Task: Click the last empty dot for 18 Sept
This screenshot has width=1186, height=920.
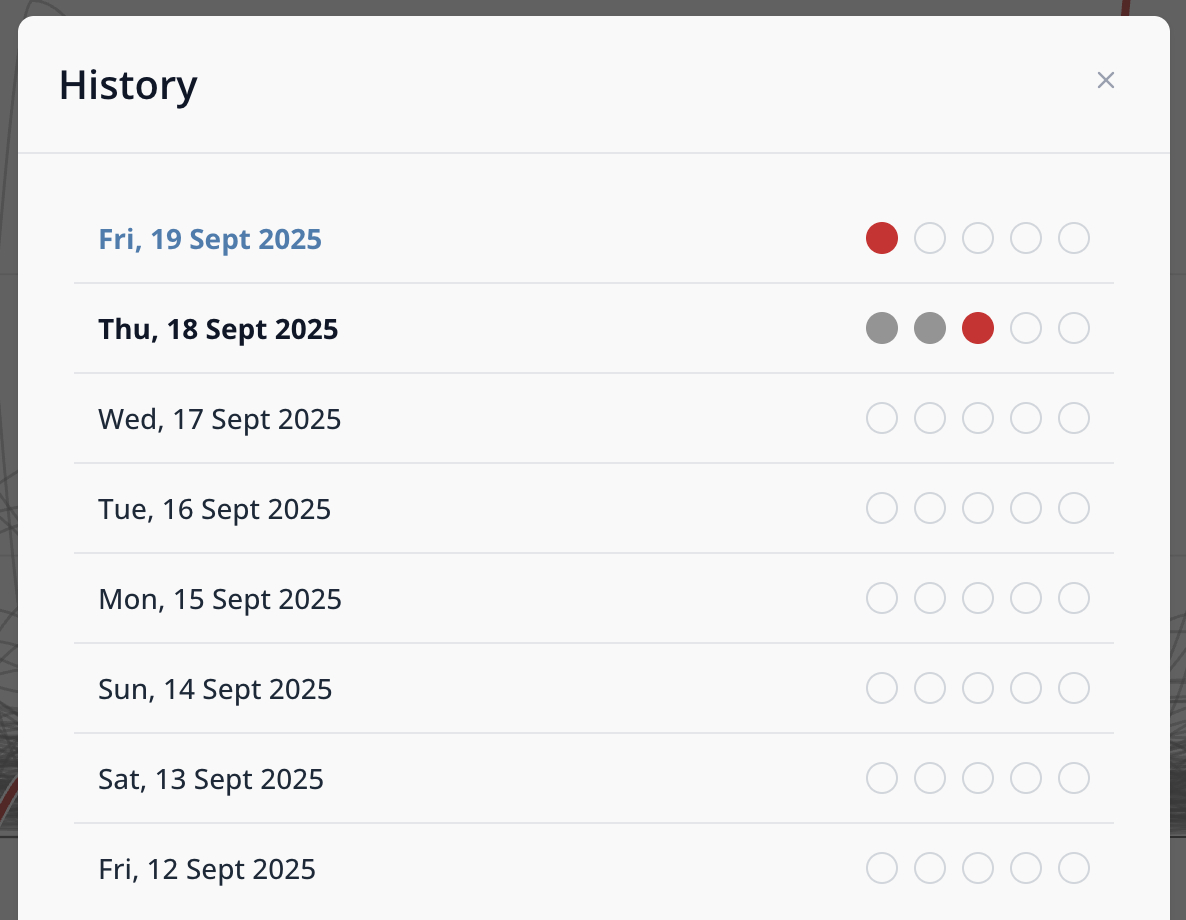Action: click(1074, 329)
